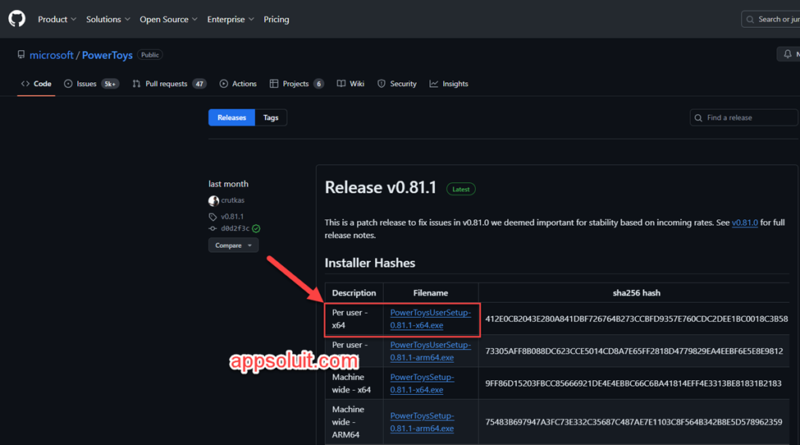Click the Projects 6 counter
The image size is (800, 445).
point(318,84)
